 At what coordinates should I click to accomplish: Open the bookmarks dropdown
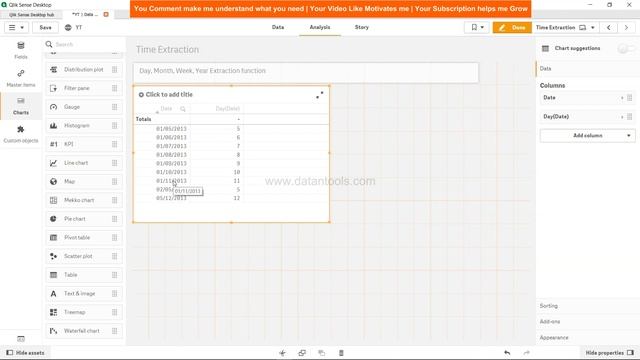(477, 27)
